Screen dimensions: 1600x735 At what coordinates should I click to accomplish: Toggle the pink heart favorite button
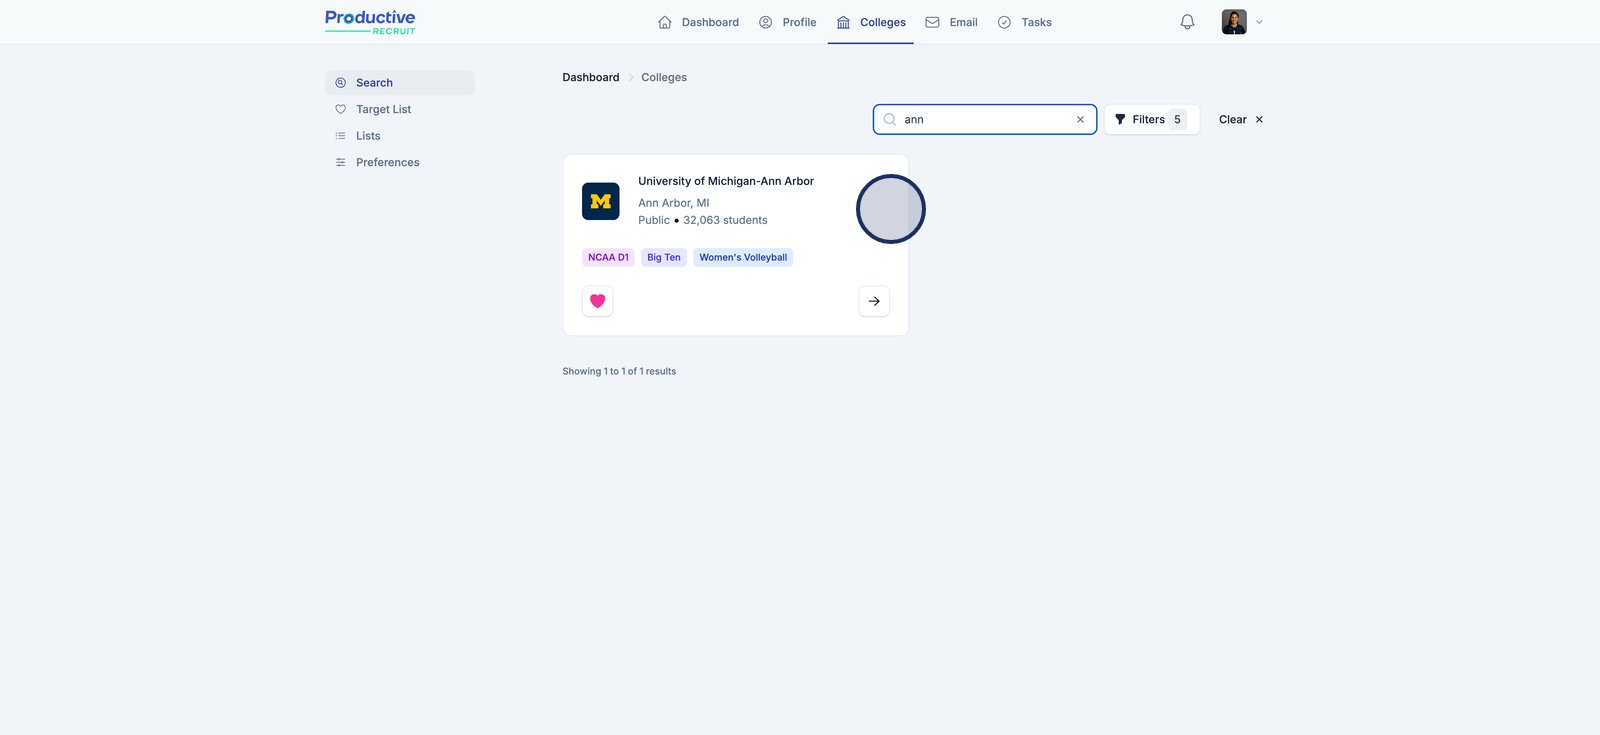tap(598, 301)
